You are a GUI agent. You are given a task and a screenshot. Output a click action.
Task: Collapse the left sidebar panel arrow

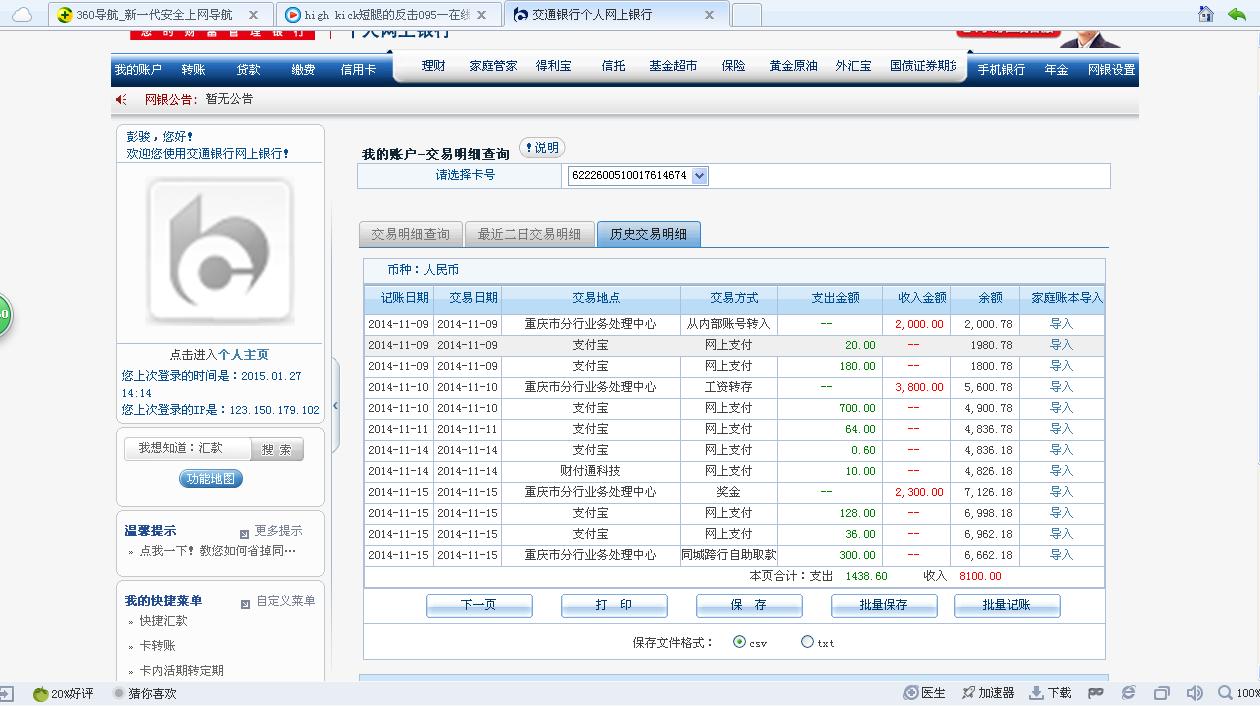coord(335,406)
